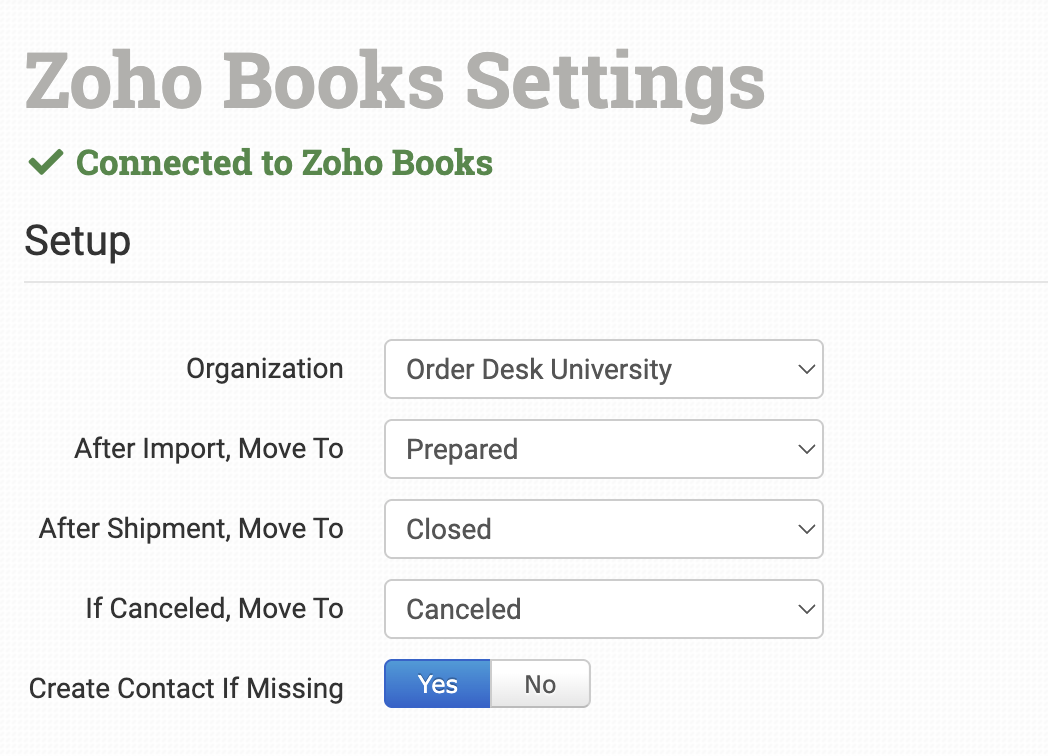Click the After Shipment dropdown chevron arrow
Screen dimensions: 1048x756
807,529
